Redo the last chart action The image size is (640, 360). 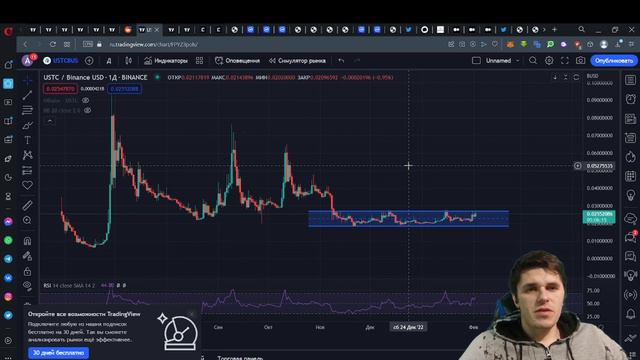point(357,60)
